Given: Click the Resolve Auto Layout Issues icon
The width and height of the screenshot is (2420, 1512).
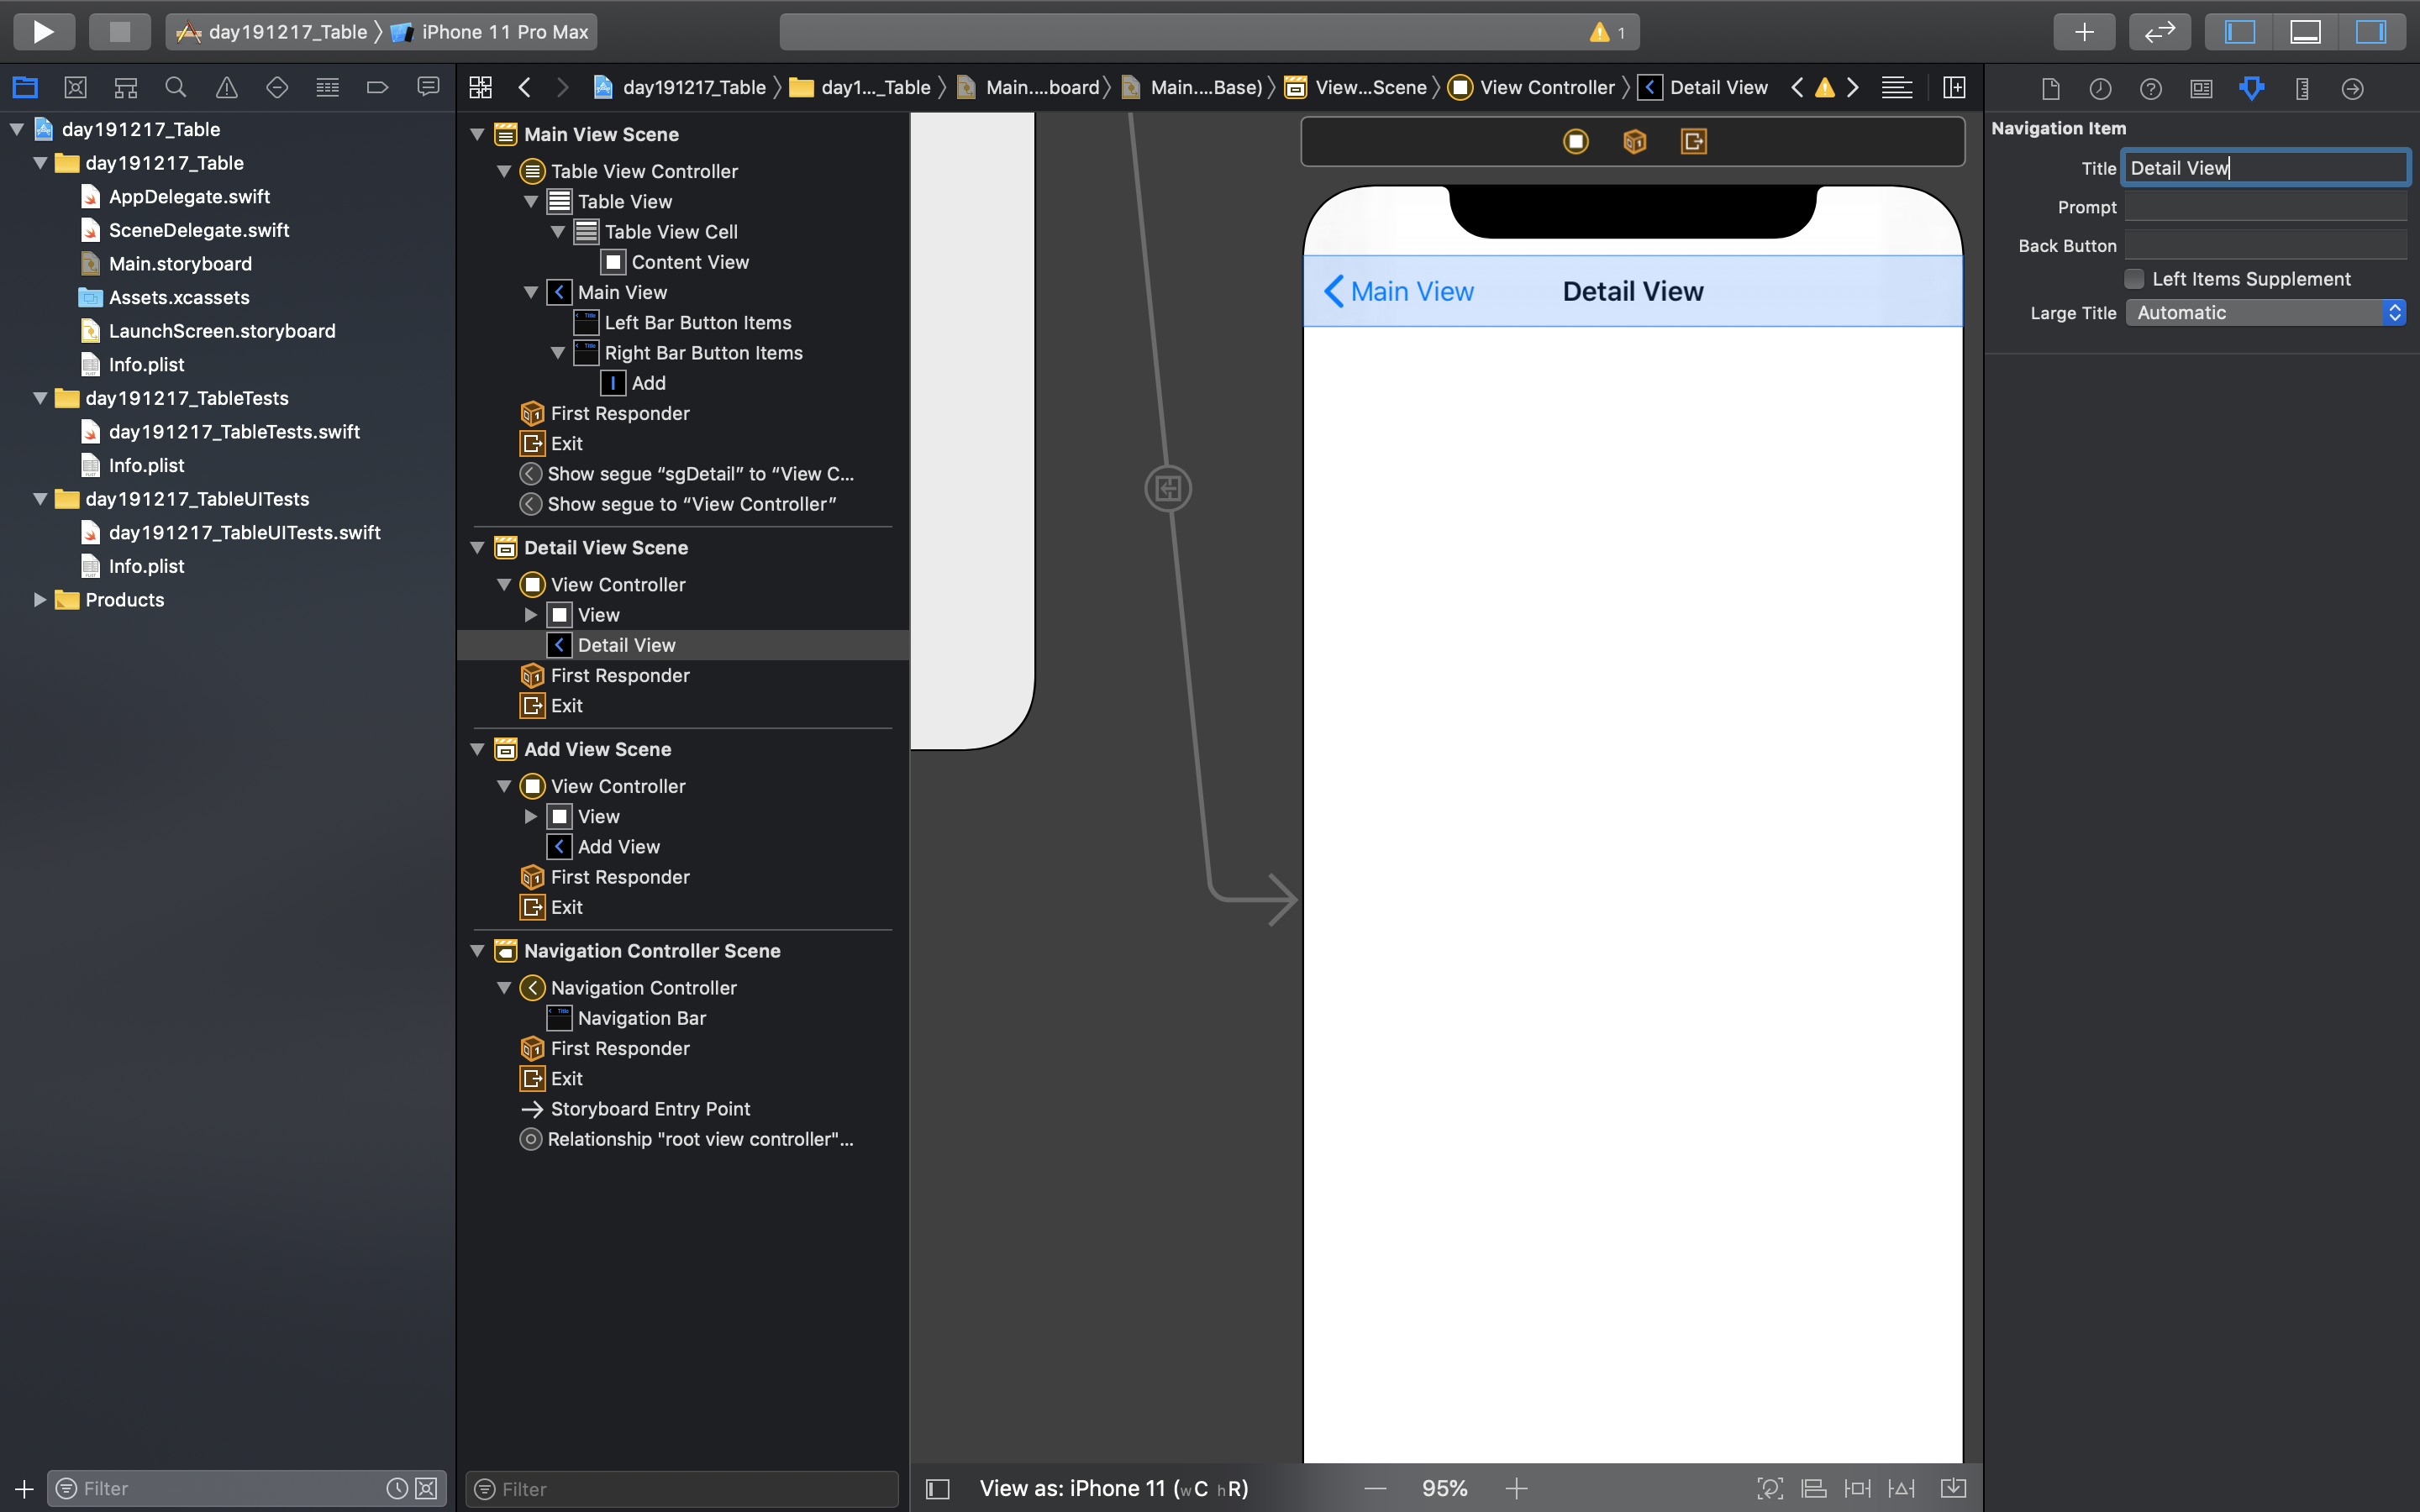Looking at the screenshot, I should coord(1902,1488).
